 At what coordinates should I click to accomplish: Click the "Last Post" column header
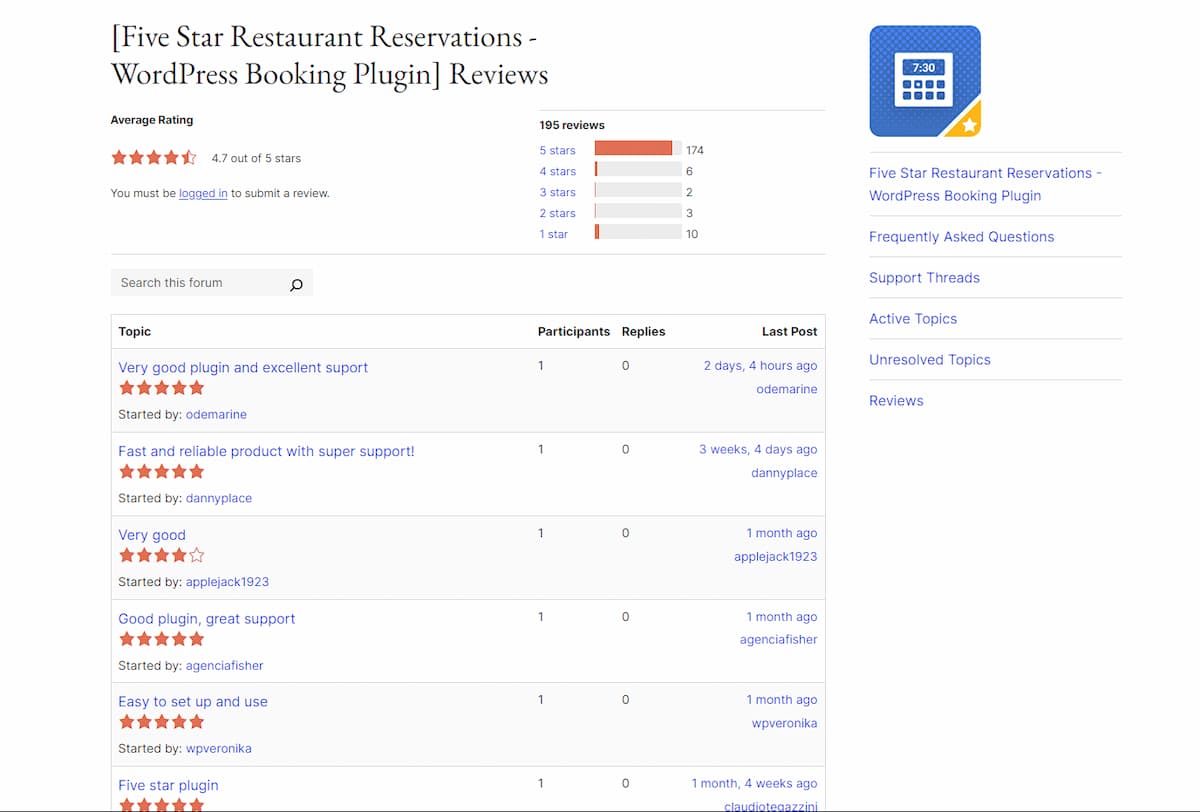coord(790,331)
